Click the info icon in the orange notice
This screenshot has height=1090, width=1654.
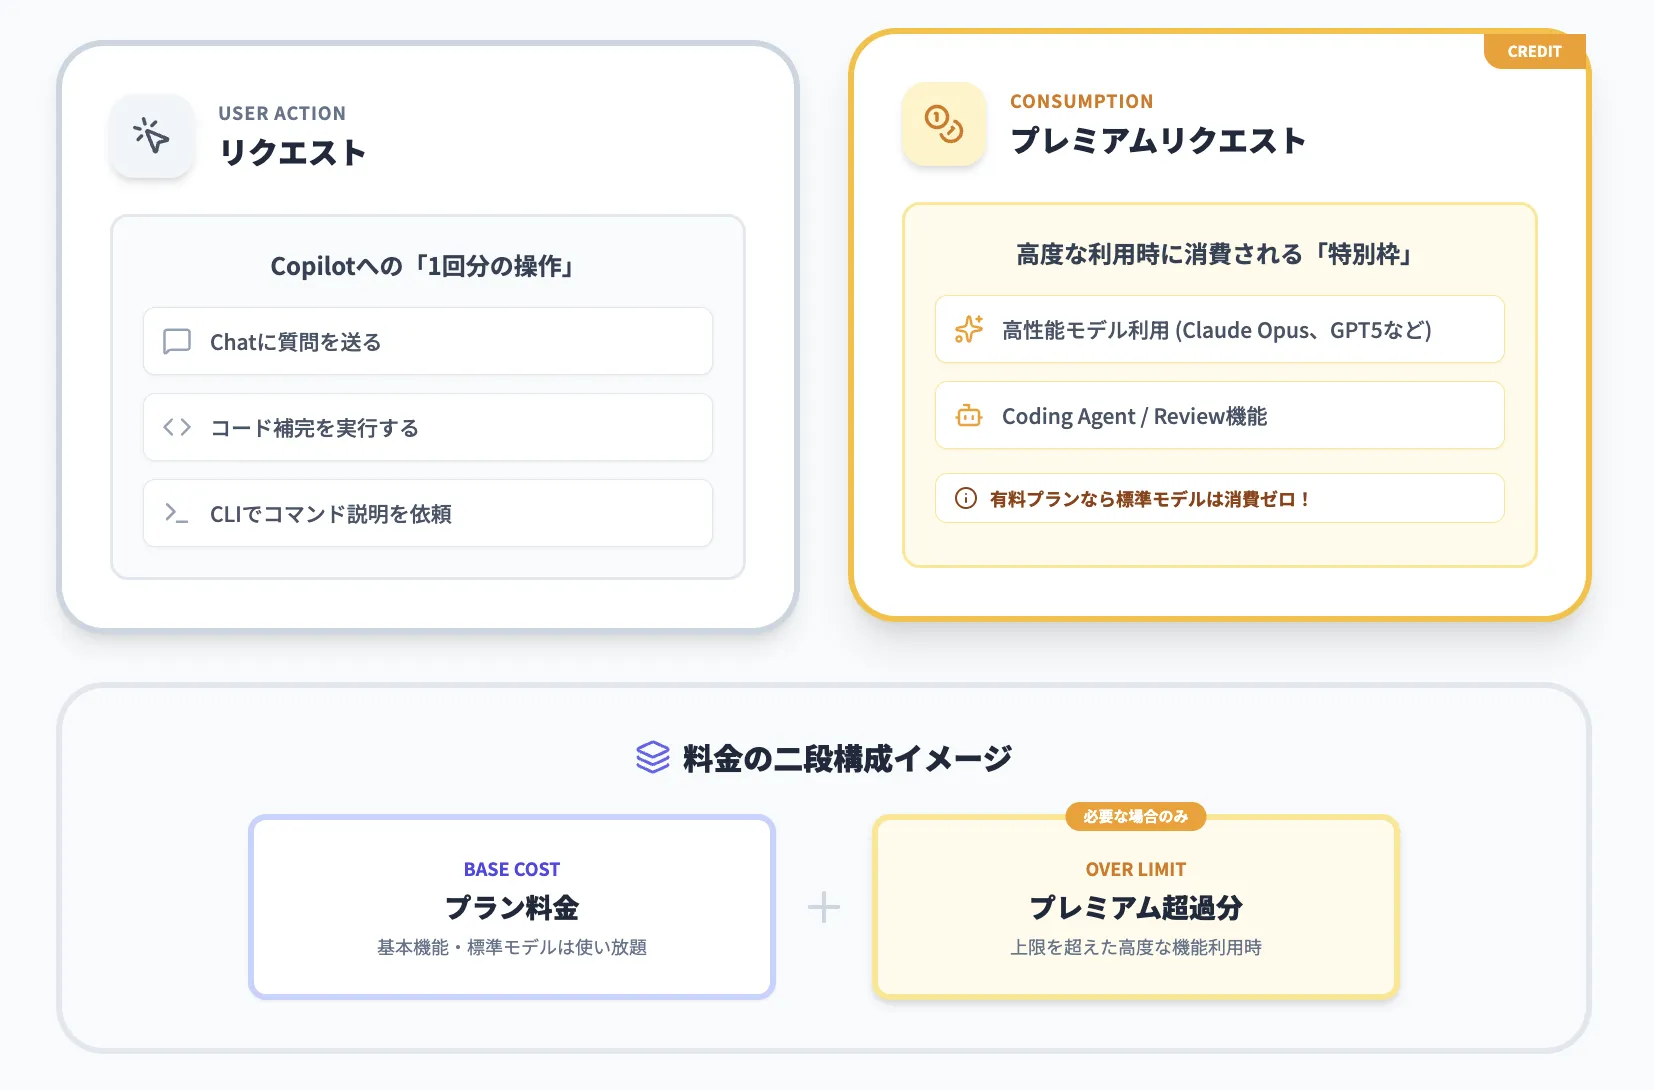click(x=964, y=497)
